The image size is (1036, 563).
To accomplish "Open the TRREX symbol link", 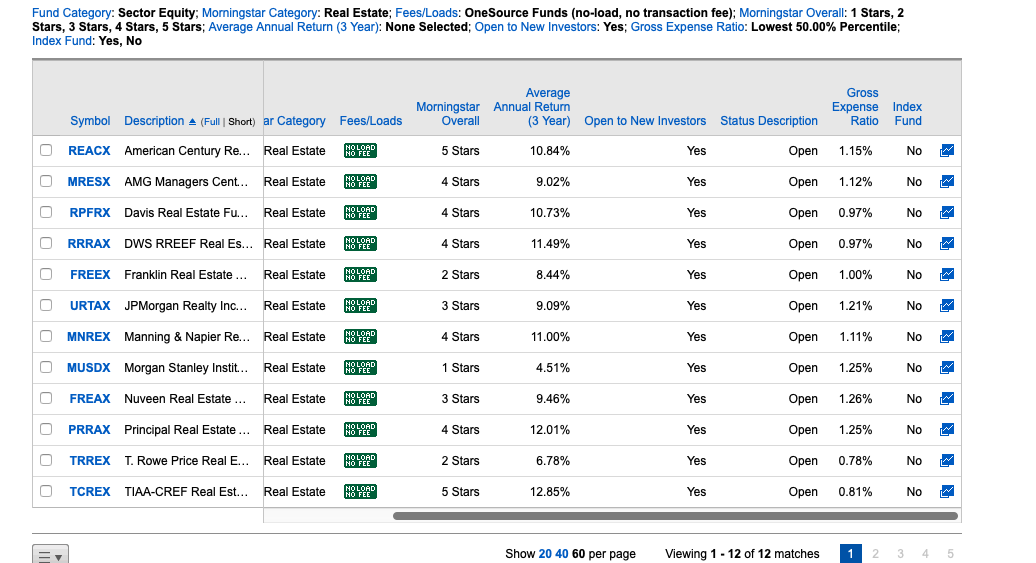I will (x=90, y=461).
